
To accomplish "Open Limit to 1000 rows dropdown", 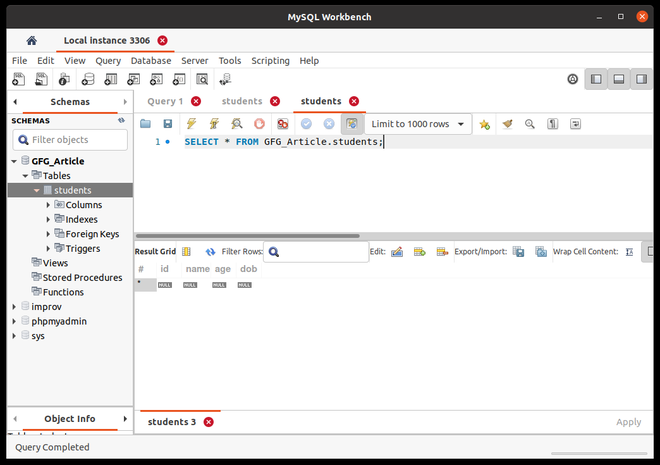I will click(418, 124).
